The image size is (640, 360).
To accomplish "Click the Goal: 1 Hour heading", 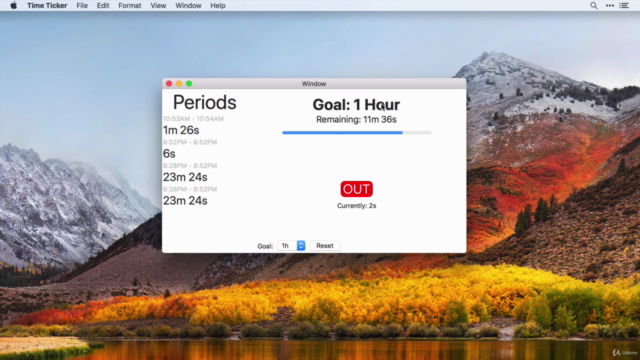I will pos(356,104).
